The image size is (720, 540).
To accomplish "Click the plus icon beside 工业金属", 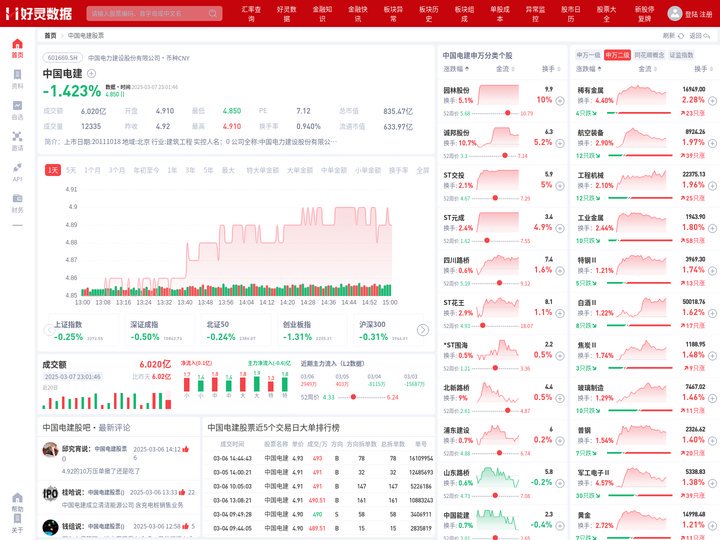I will pos(712,228).
